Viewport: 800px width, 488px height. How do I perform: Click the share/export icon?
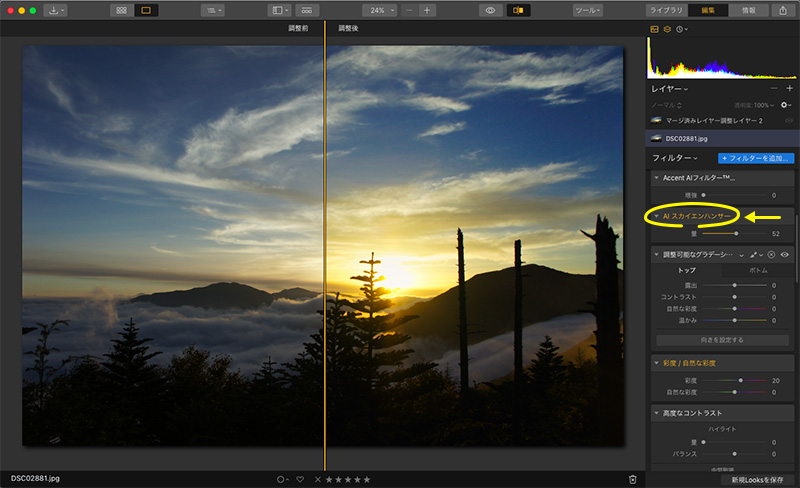[x=783, y=10]
